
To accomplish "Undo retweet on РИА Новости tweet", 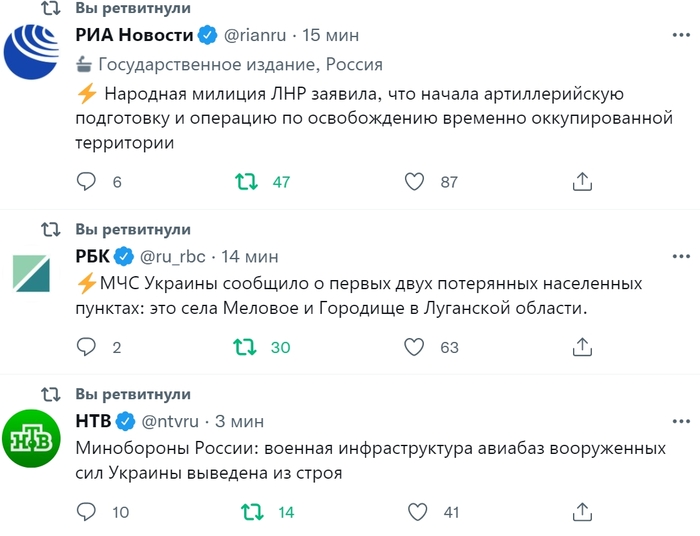I will point(245,182).
